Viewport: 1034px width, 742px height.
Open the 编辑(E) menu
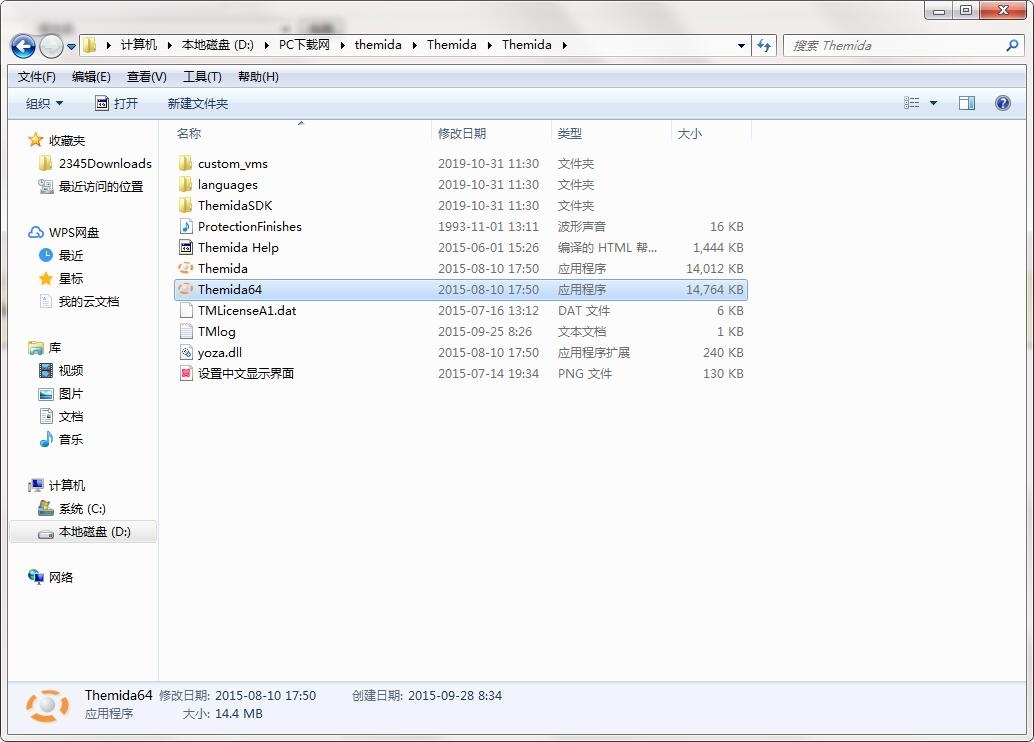(91, 77)
